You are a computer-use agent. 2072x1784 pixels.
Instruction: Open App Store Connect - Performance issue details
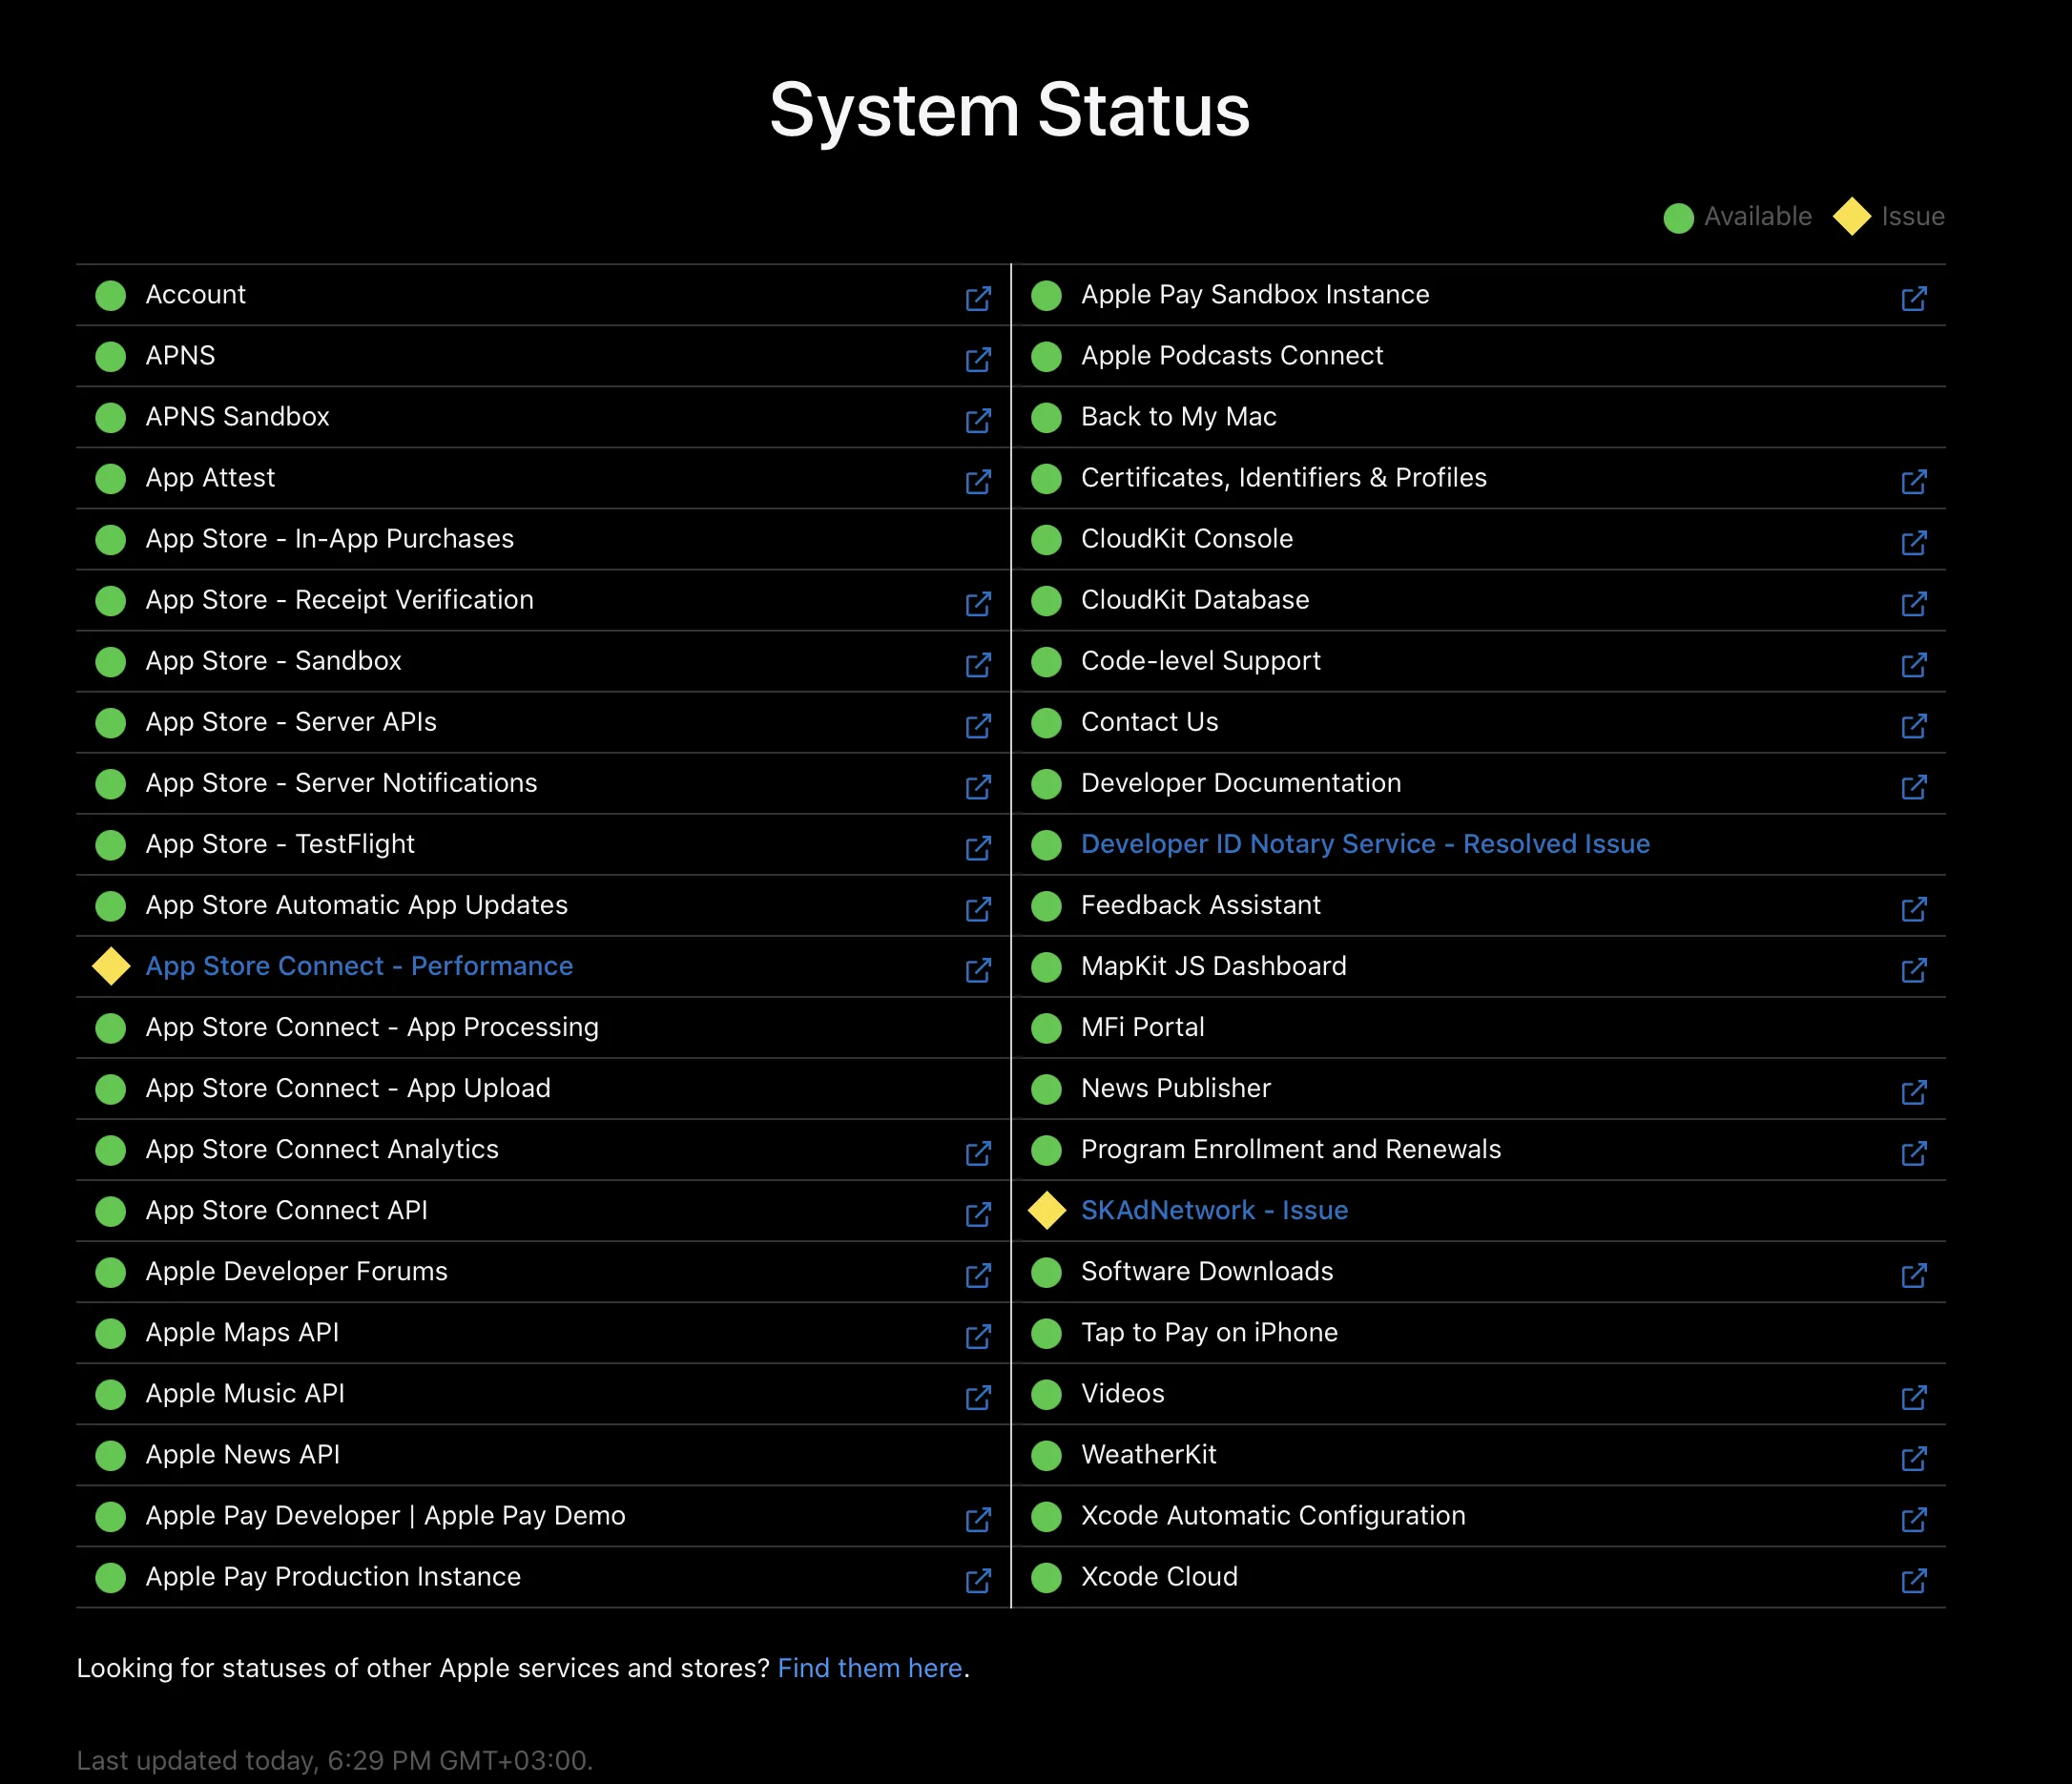pyautogui.click(x=359, y=966)
